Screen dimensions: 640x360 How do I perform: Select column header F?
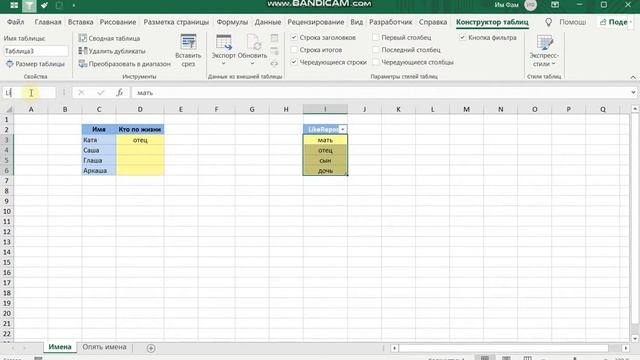pos(216,109)
